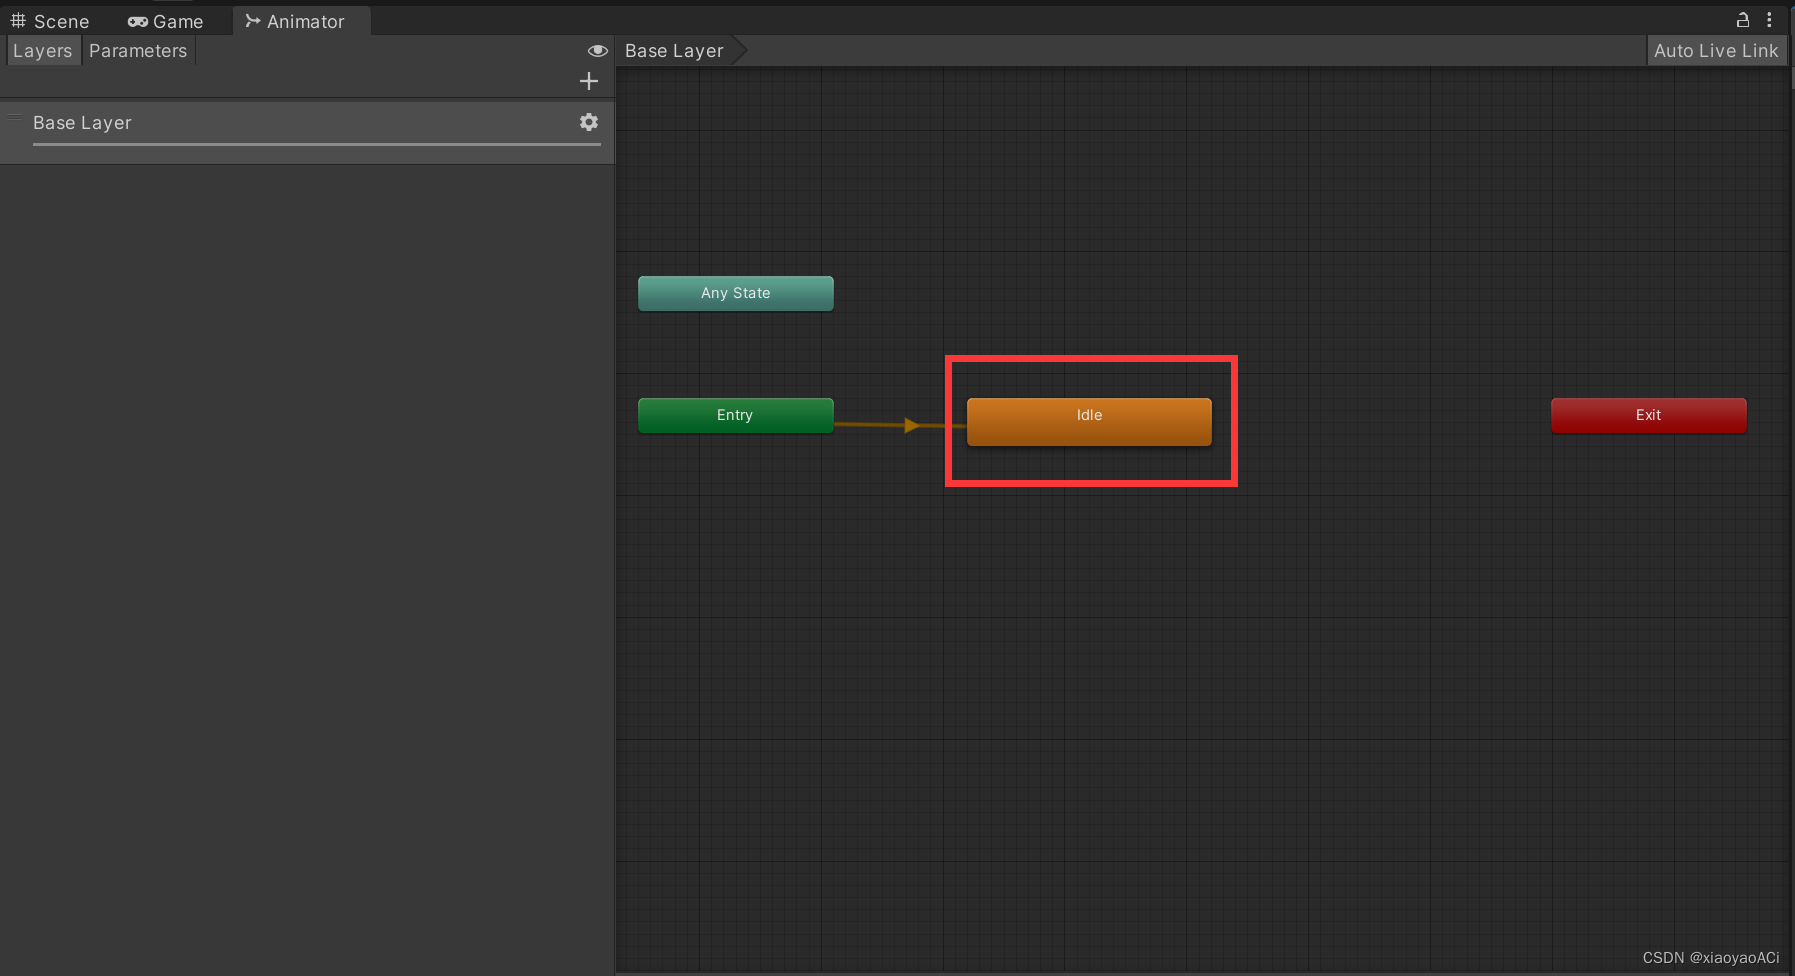The height and width of the screenshot is (976, 1795).
Task: Toggle the eye visibility icon
Action: coord(598,51)
